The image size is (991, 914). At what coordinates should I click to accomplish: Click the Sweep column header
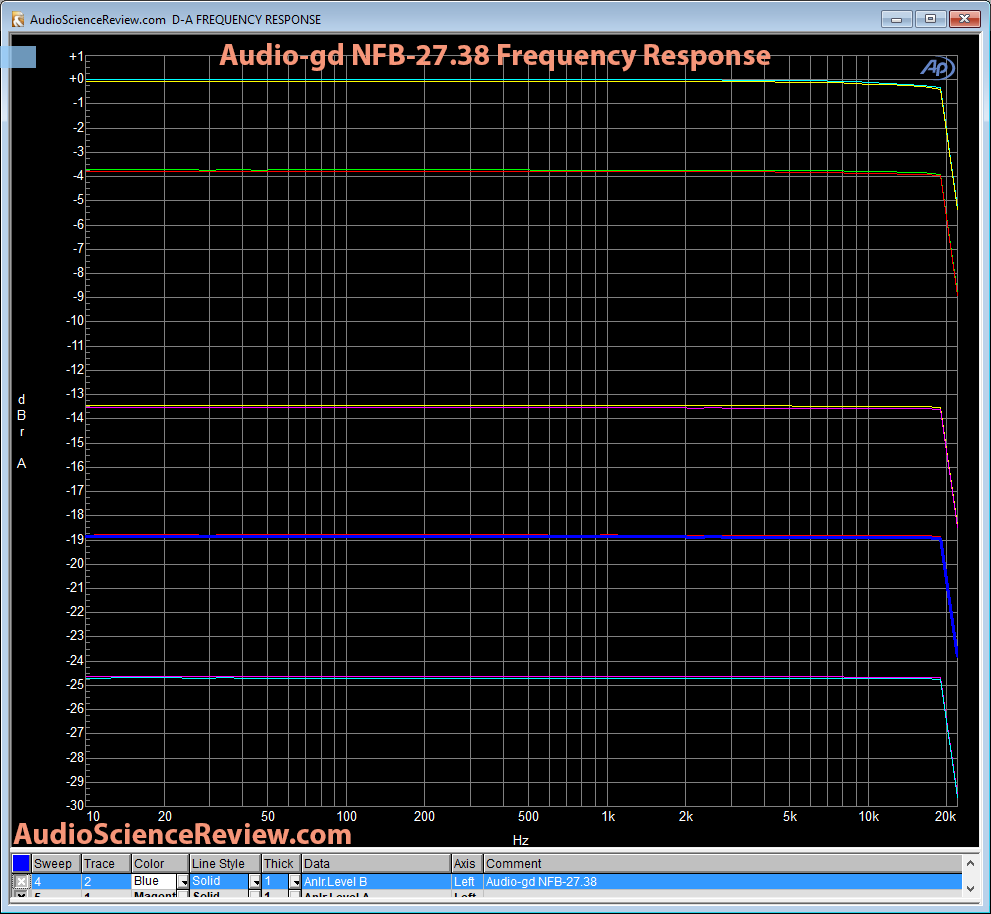(x=56, y=863)
